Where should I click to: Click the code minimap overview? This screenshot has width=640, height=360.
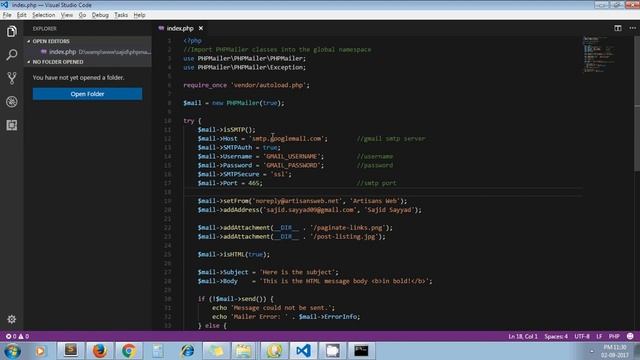(600, 55)
